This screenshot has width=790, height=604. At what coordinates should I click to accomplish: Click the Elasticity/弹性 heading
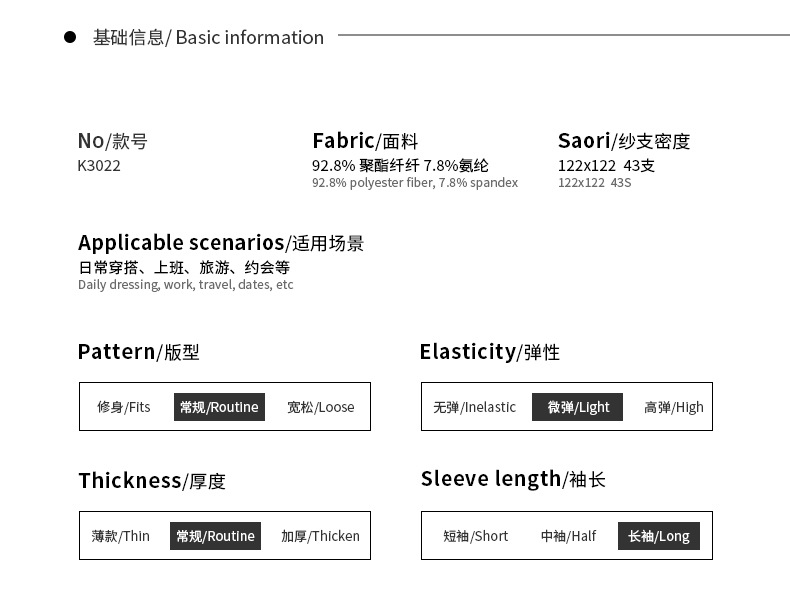point(490,352)
